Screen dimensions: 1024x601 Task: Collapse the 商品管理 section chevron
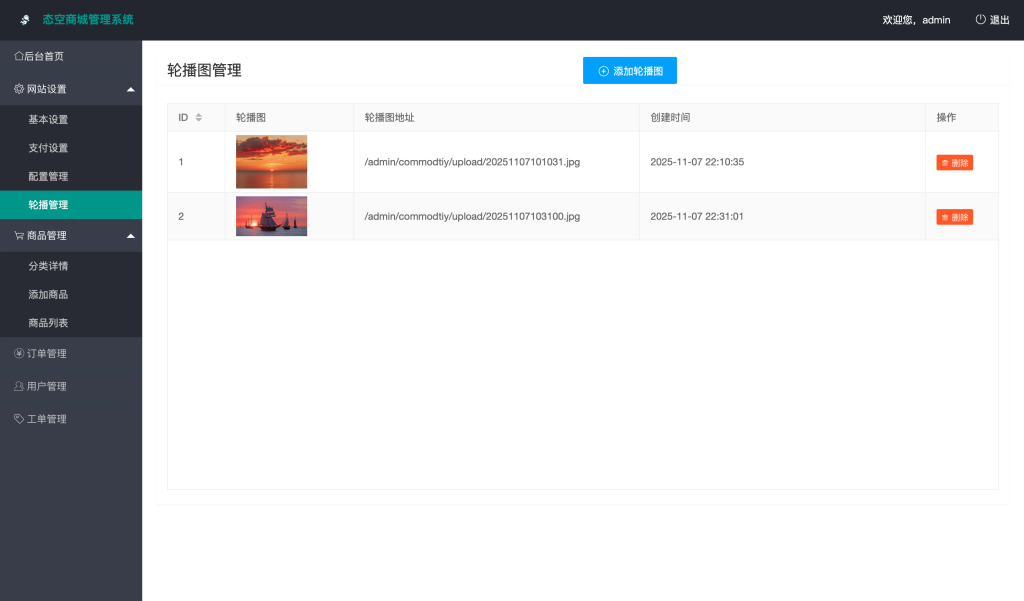[130, 235]
